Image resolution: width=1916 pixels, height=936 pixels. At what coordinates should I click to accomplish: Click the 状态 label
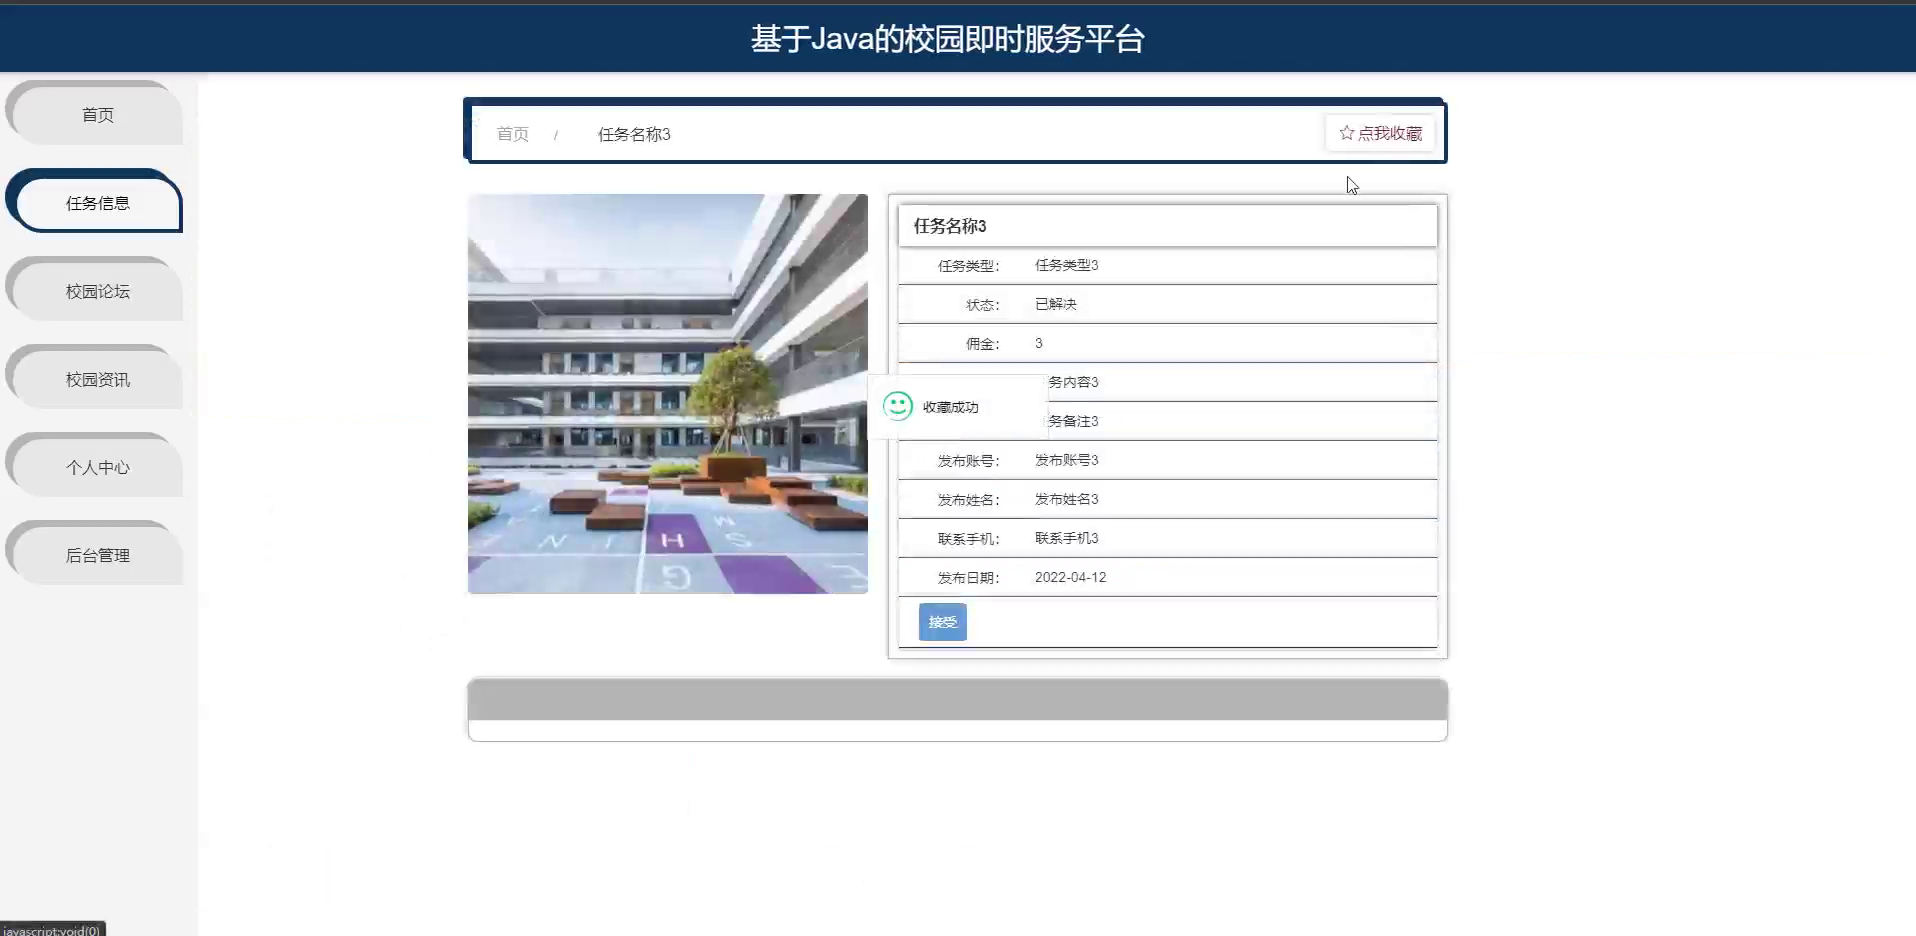tap(982, 305)
